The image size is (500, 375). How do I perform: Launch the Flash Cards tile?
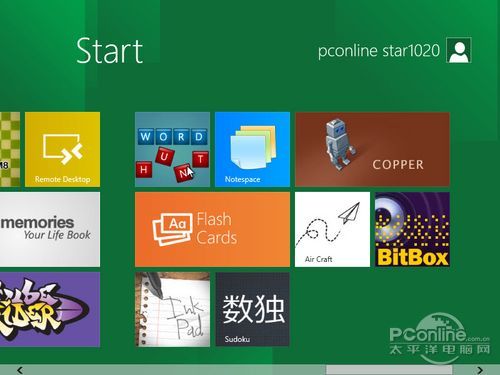212,229
